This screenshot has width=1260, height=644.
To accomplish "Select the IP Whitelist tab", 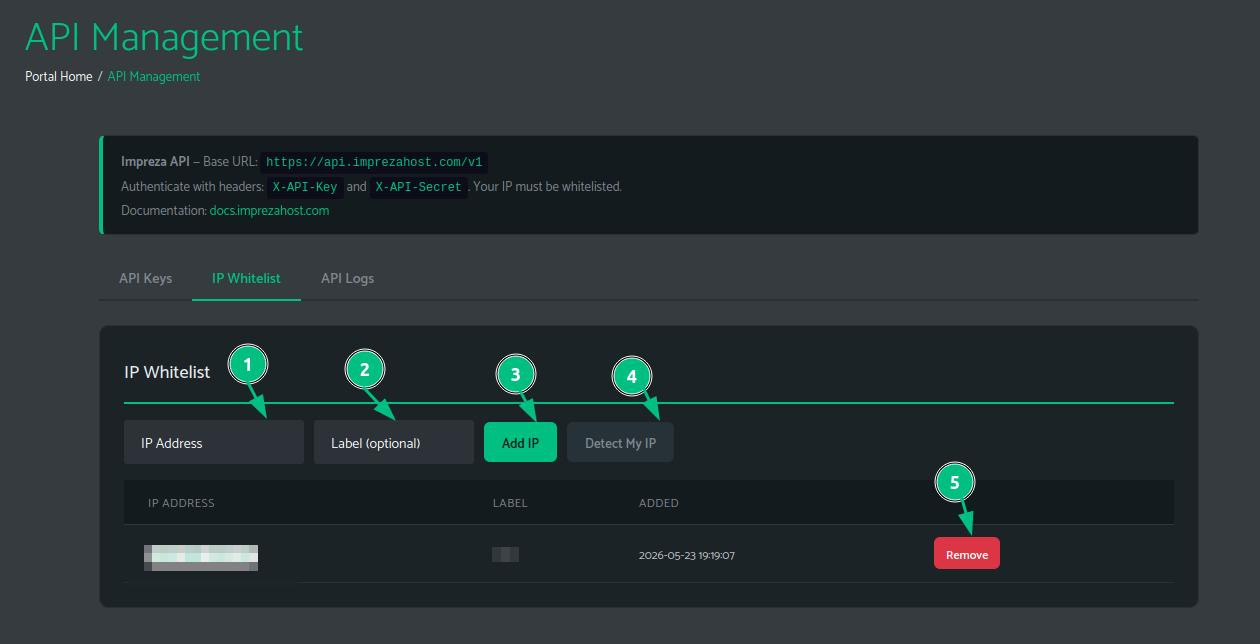I will [246, 278].
